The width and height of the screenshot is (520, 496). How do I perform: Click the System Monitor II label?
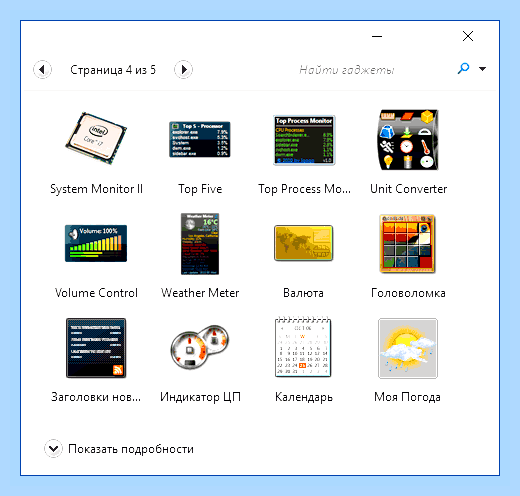96,189
